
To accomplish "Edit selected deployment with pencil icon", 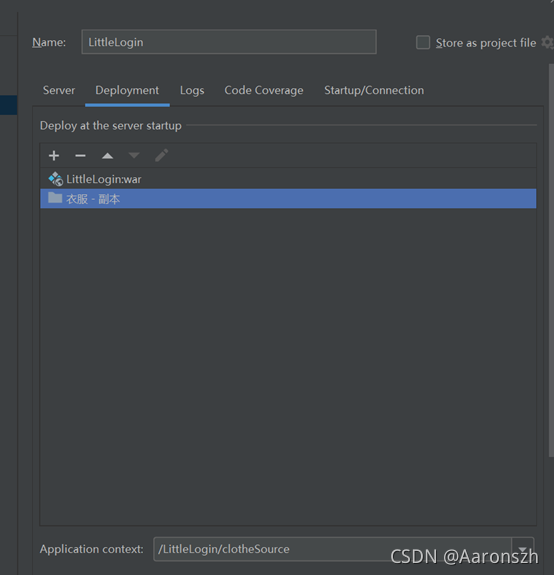I will (161, 155).
